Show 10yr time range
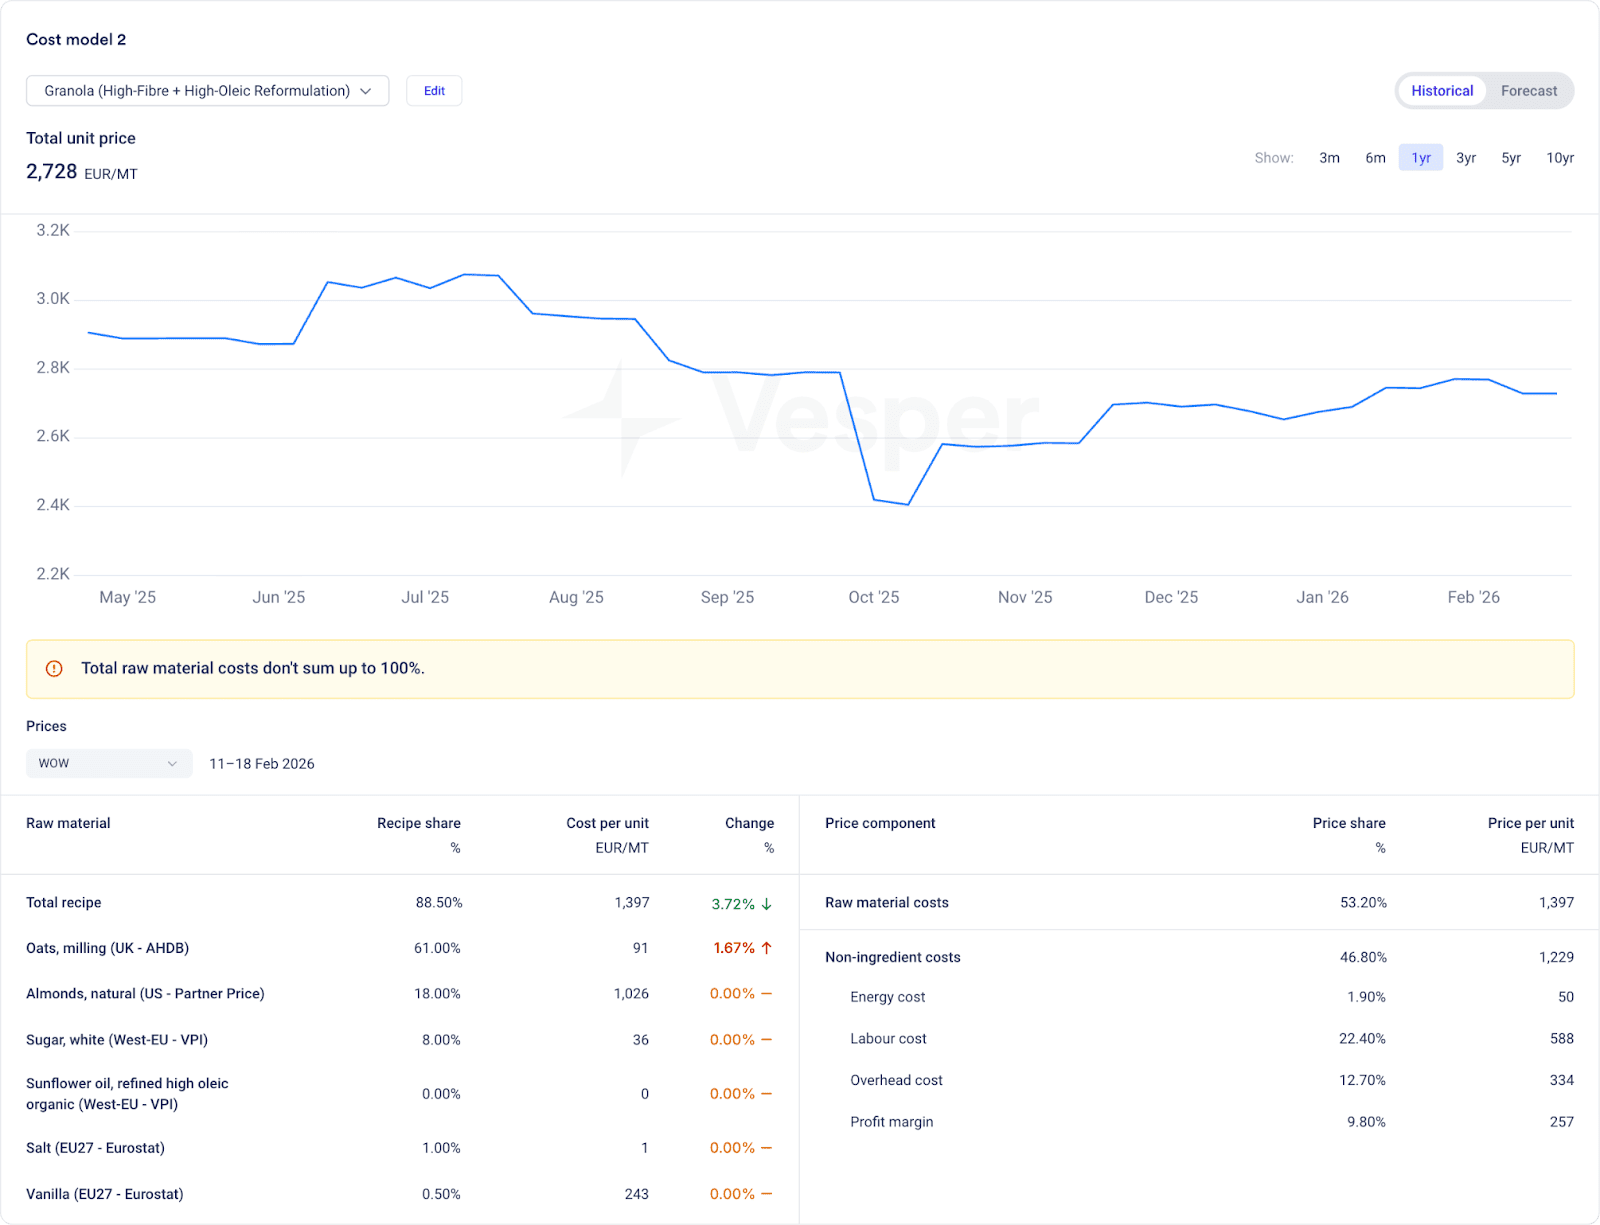 [x=1559, y=158]
